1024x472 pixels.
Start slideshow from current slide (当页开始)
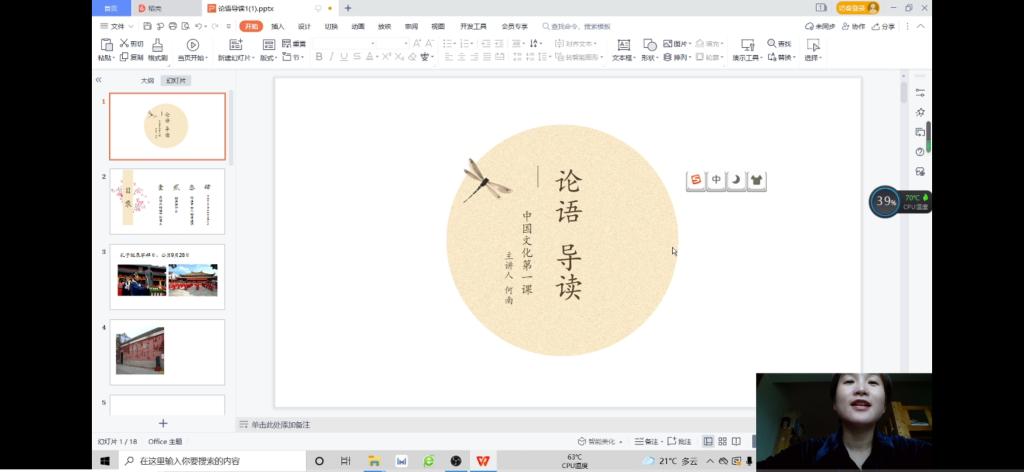tap(193, 45)
